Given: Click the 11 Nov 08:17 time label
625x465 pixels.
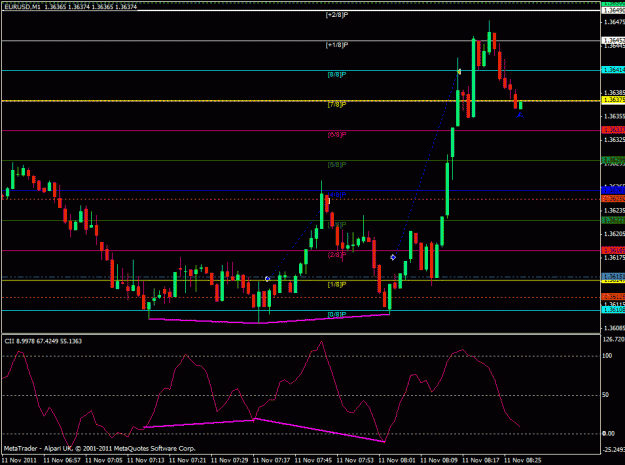Looking at the screenshot, I should tap(480, 460).
